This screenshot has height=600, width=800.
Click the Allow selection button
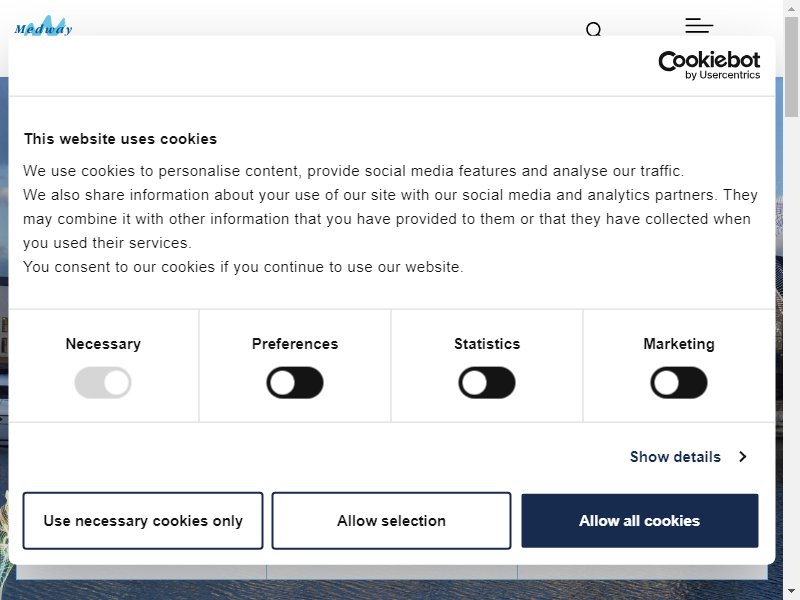[391, 521]
